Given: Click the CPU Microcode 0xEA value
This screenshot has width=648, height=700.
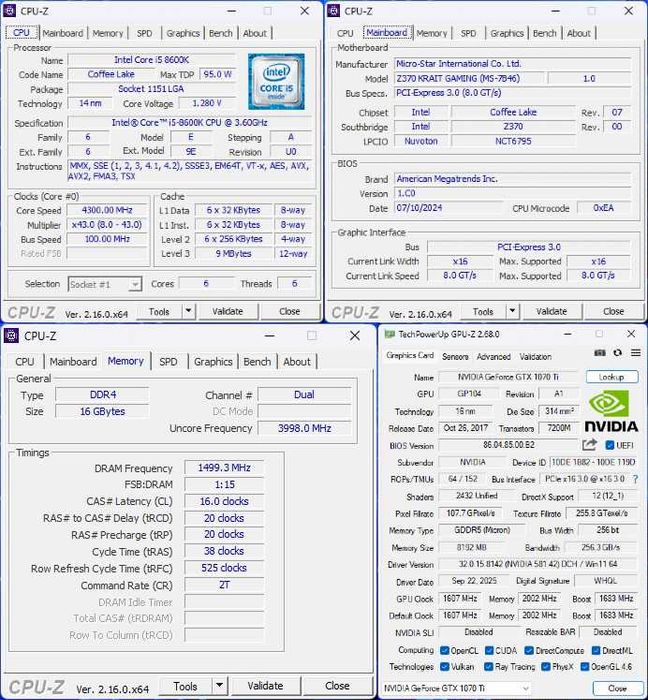Looking at the screenshot, I should tap(603, 208).
